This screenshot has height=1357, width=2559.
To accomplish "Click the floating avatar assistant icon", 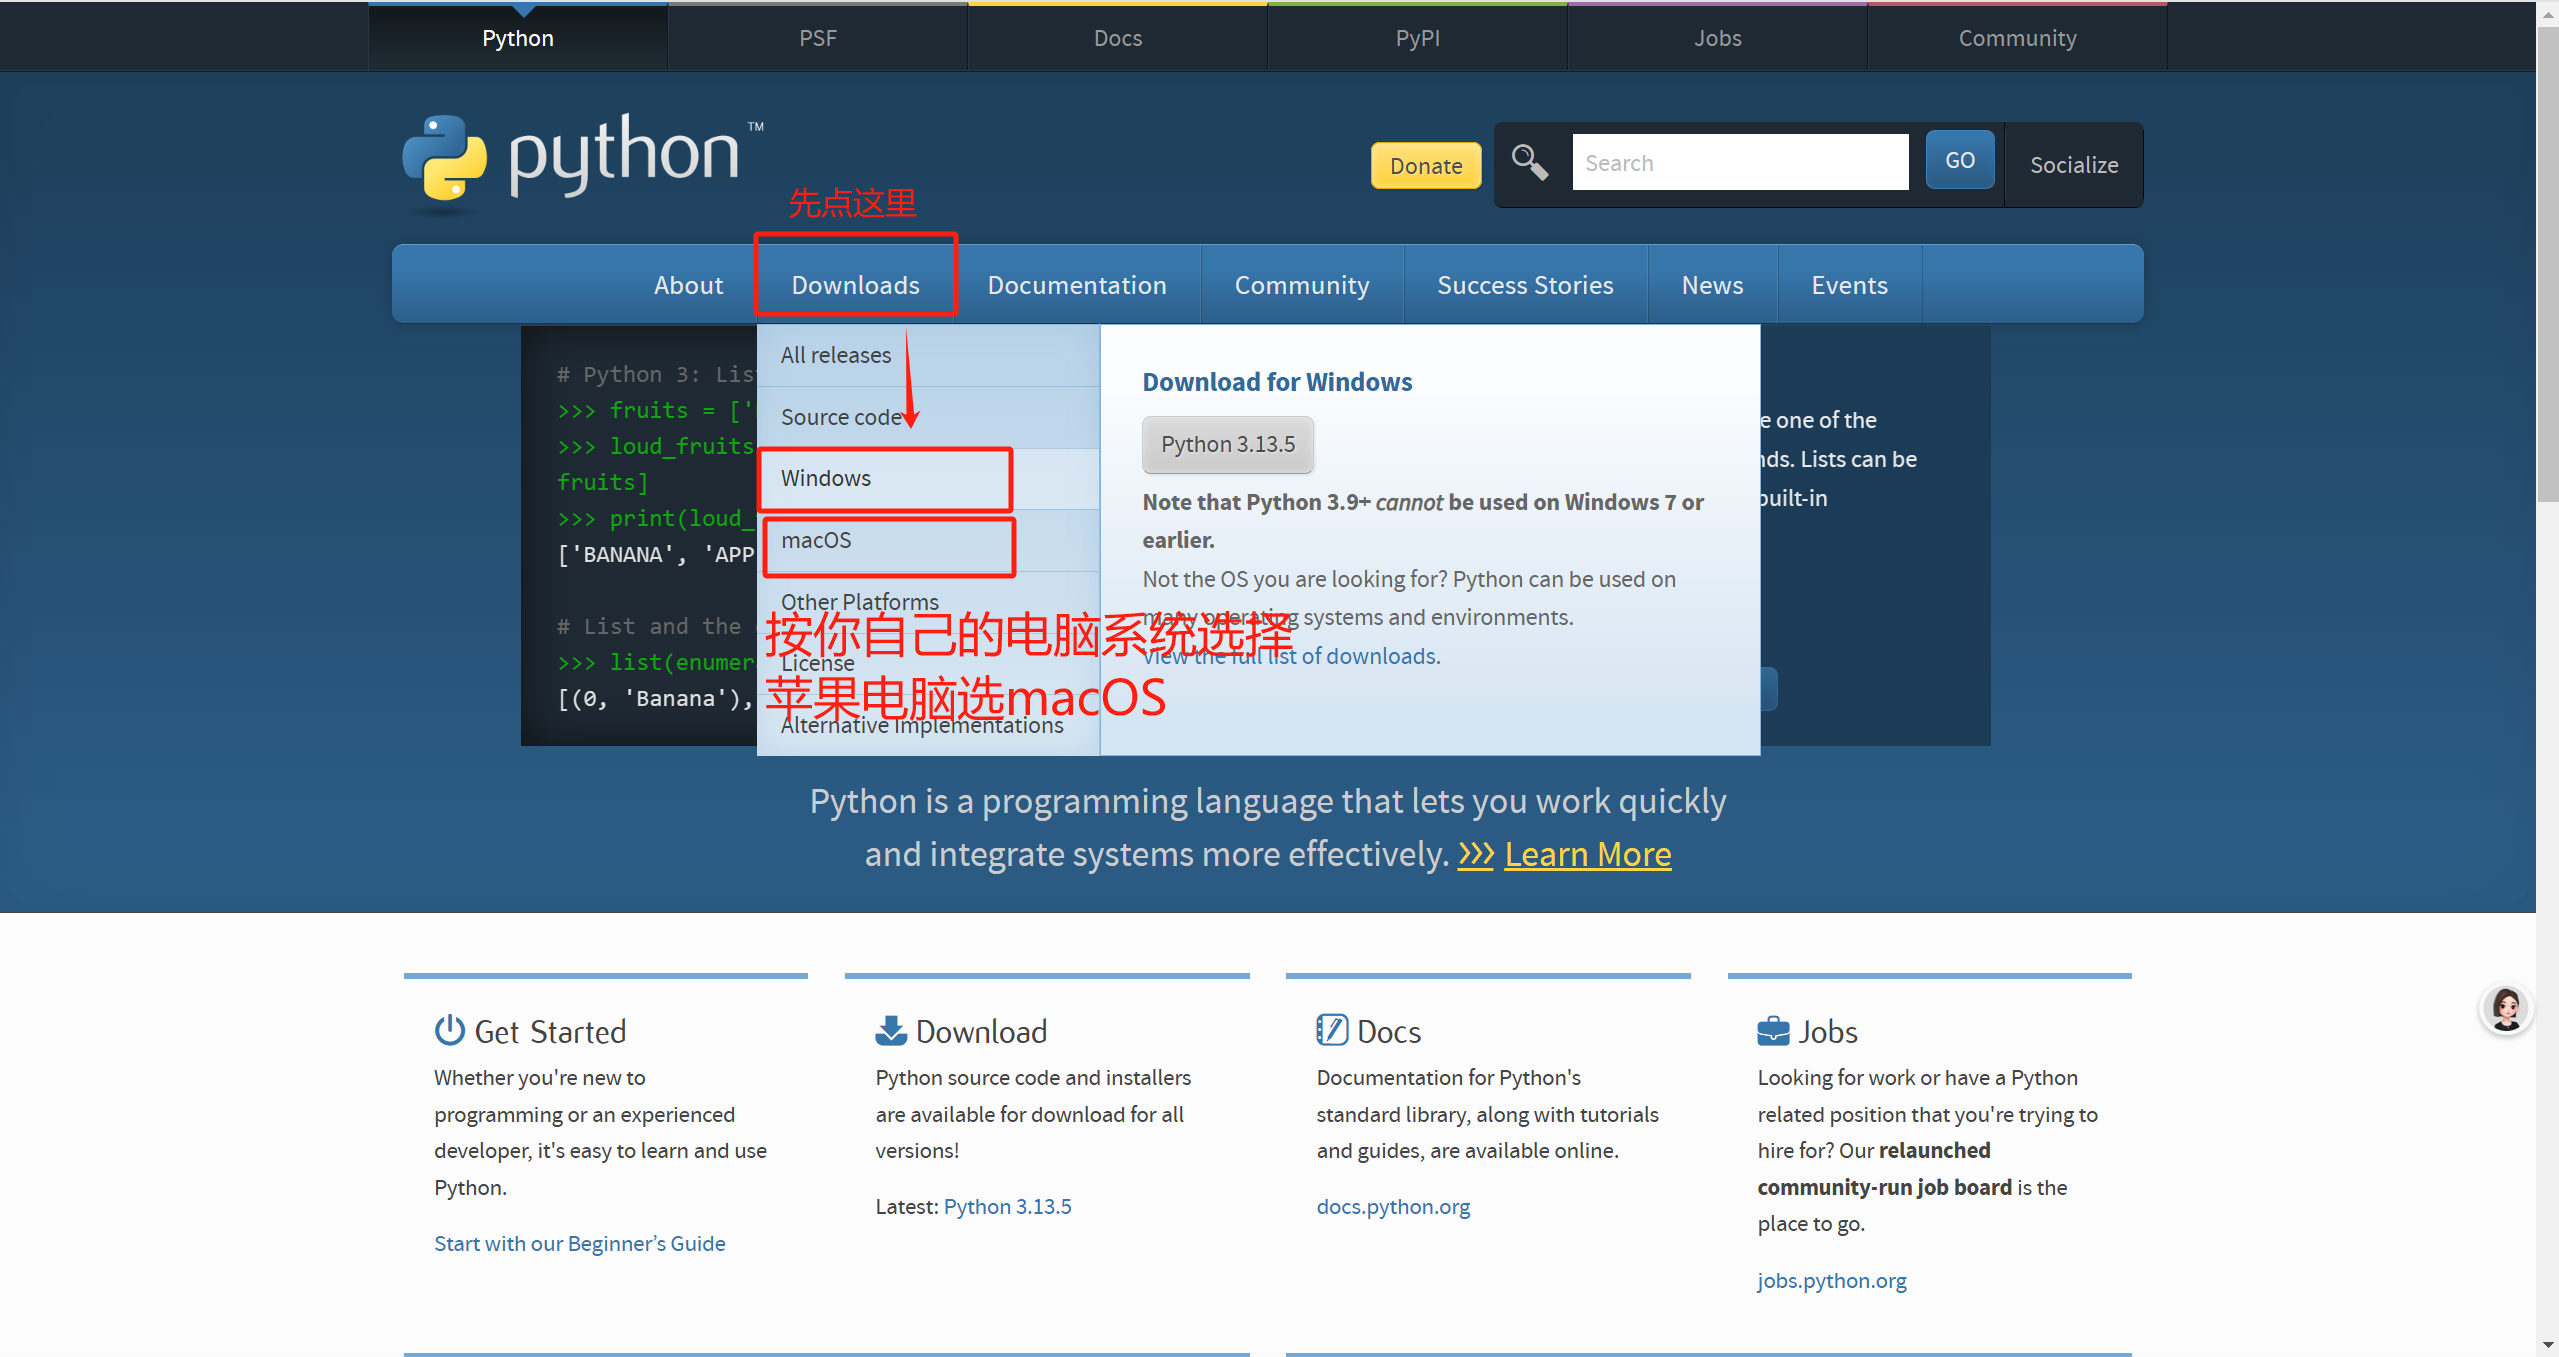I will coord(2506,1009).
